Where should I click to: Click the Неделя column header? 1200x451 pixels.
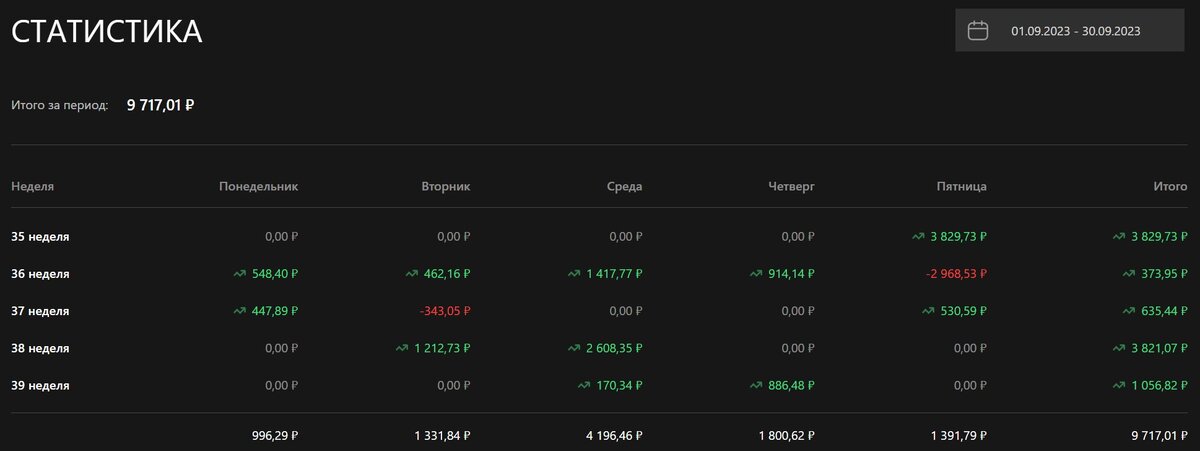(32, 186)
